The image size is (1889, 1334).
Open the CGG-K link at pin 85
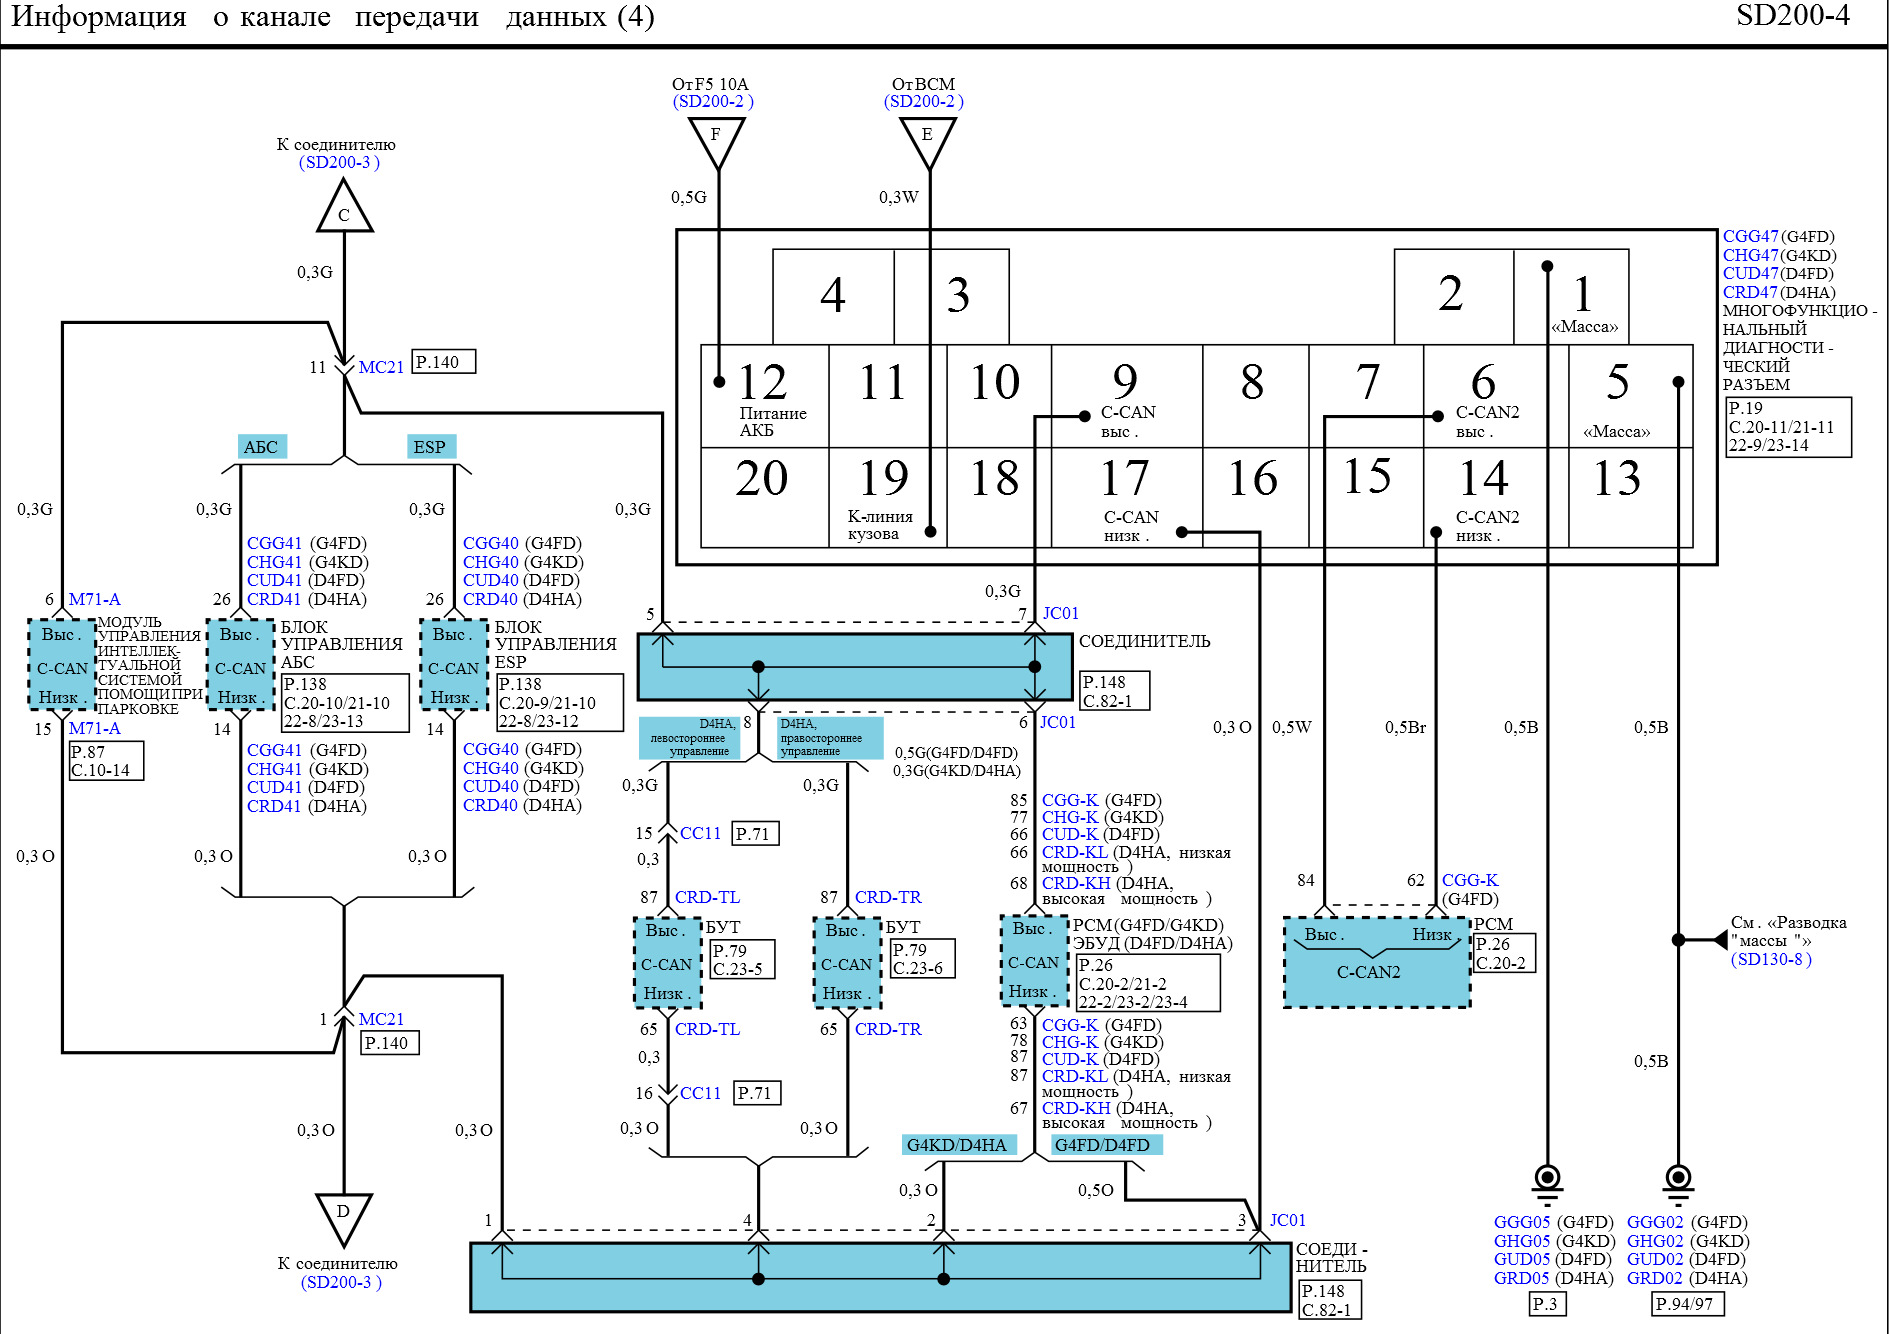(1070, 800)
